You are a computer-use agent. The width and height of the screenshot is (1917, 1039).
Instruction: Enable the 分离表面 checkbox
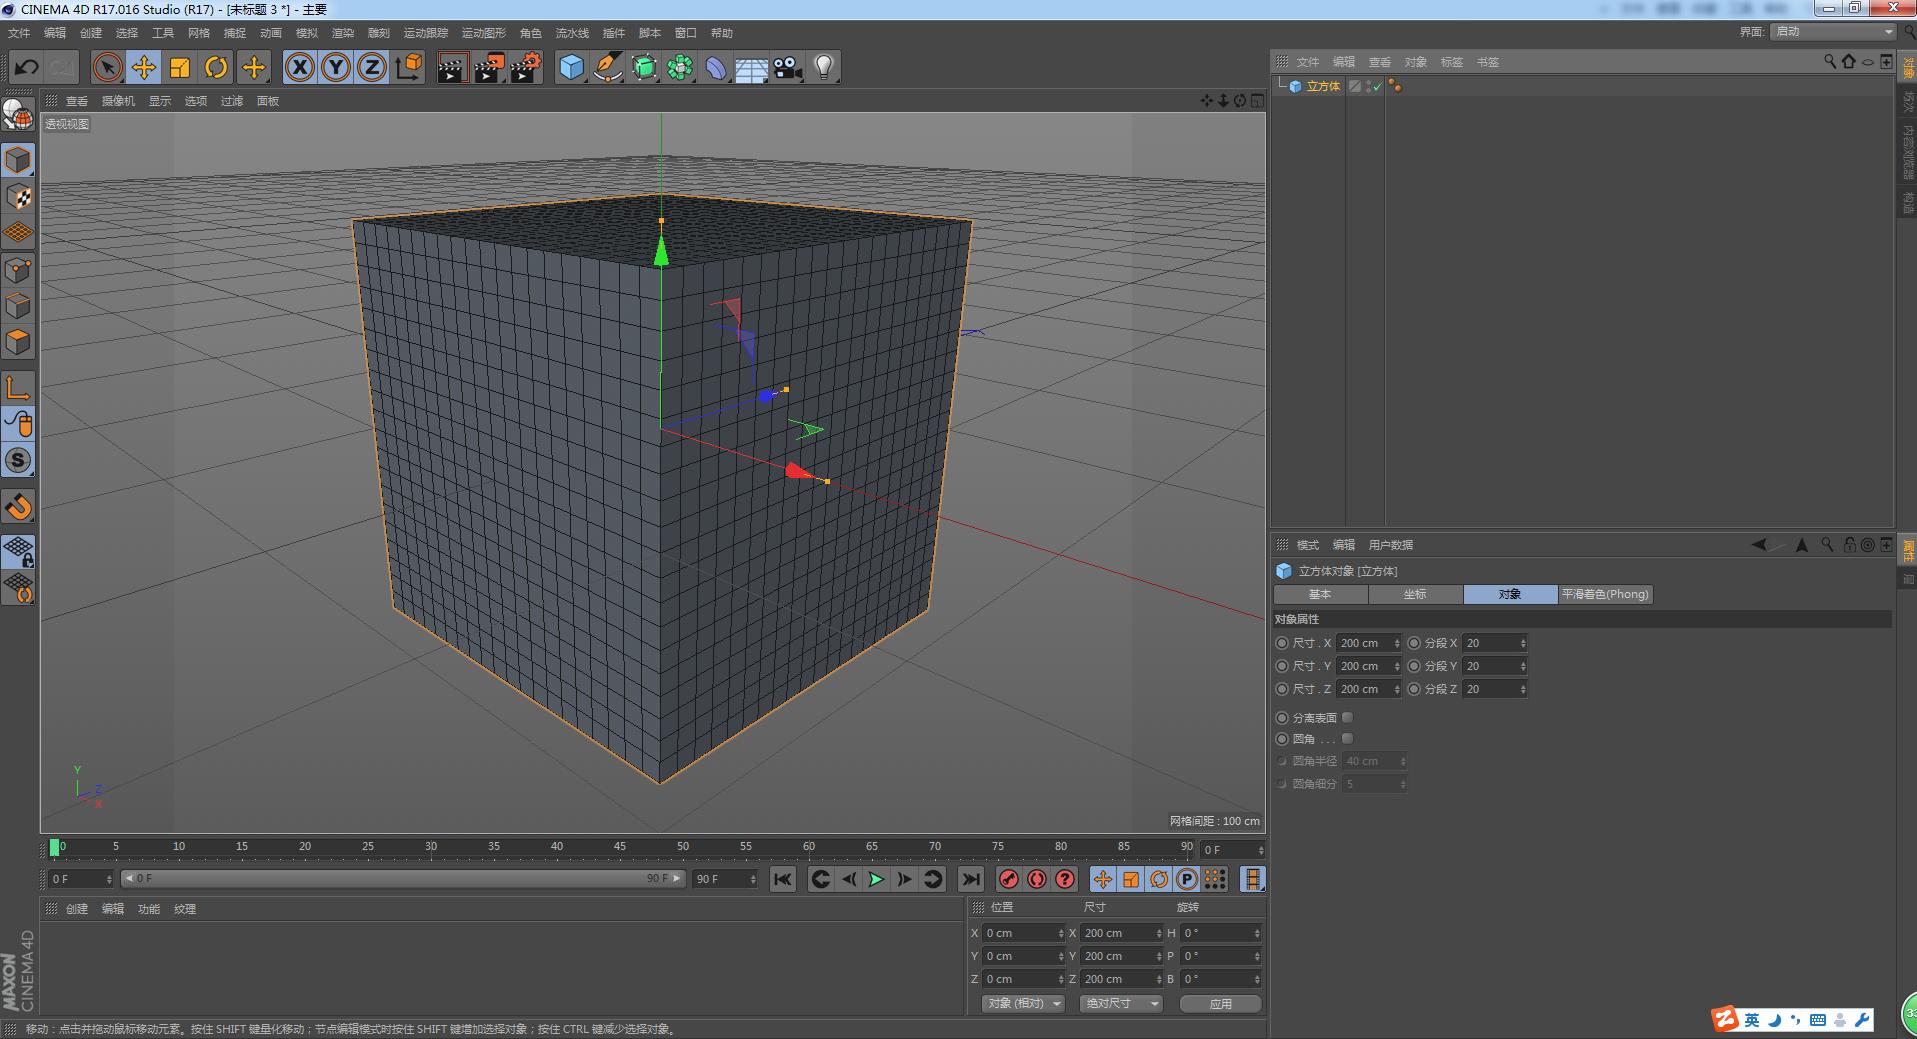(1347, 717)
